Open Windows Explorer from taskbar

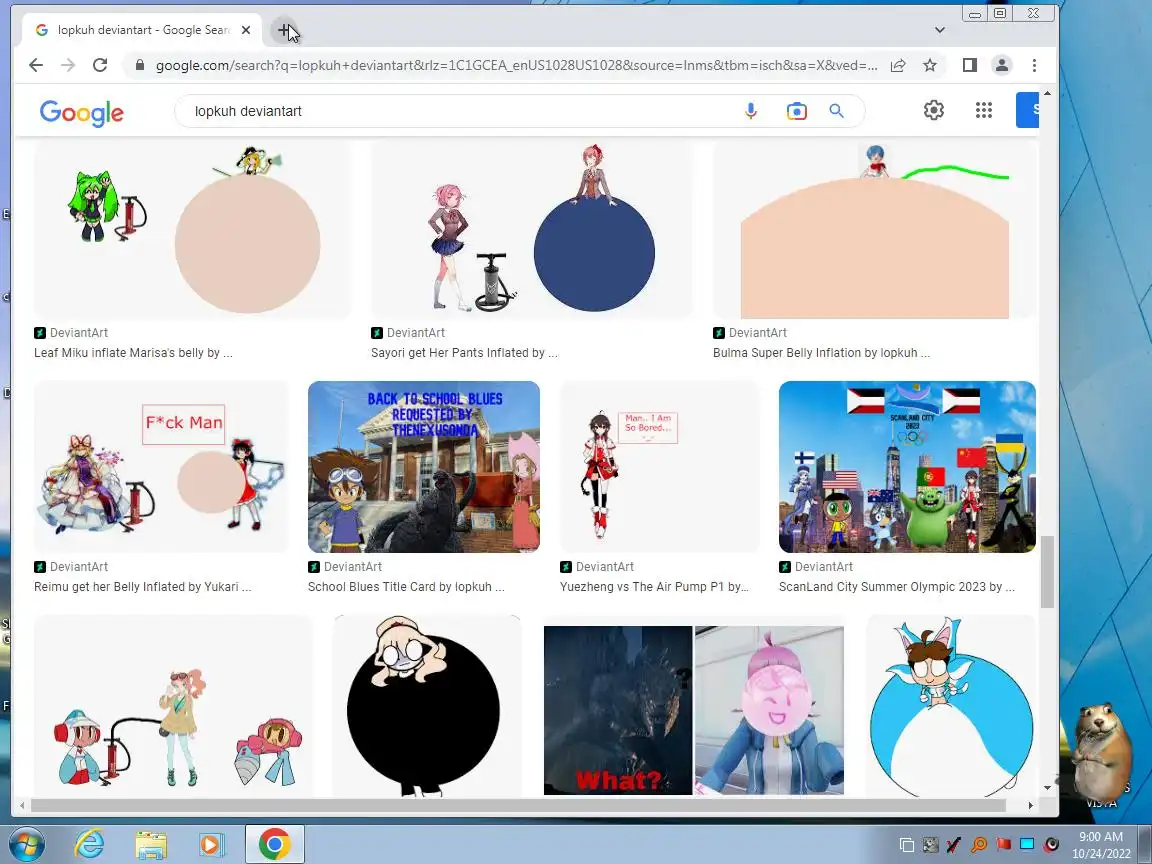(151, 844)
